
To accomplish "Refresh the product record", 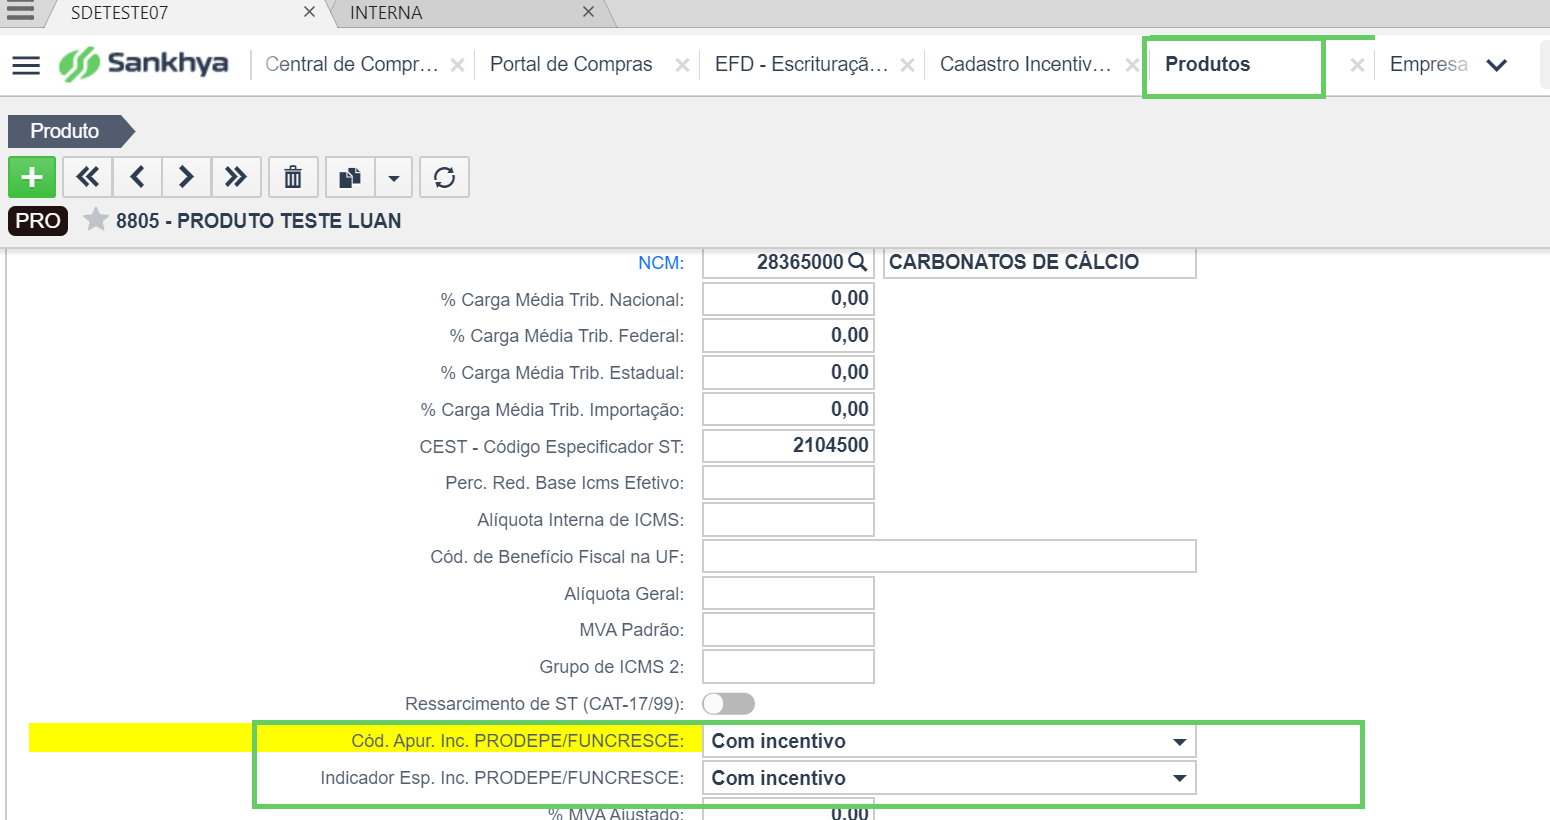I will point(445,177).
